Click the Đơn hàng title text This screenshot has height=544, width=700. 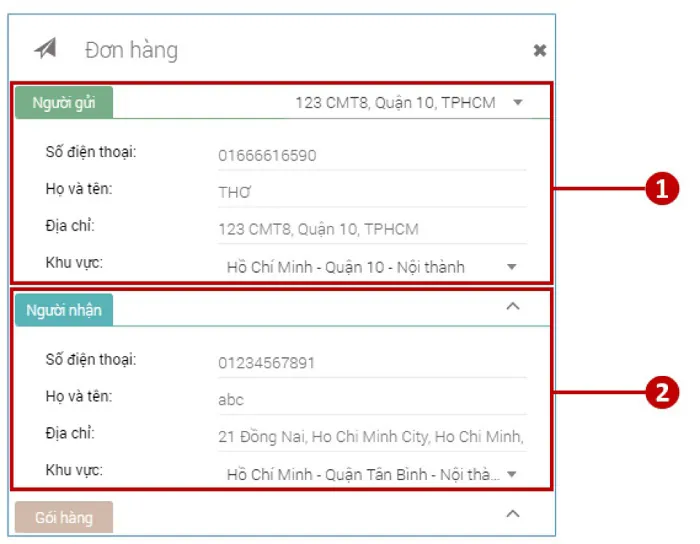coord(131,50)
